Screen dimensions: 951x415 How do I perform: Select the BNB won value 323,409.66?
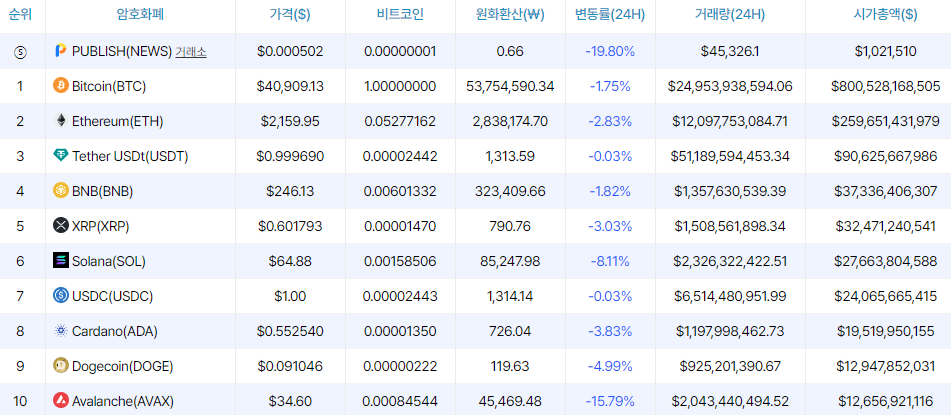click(509, 191)
